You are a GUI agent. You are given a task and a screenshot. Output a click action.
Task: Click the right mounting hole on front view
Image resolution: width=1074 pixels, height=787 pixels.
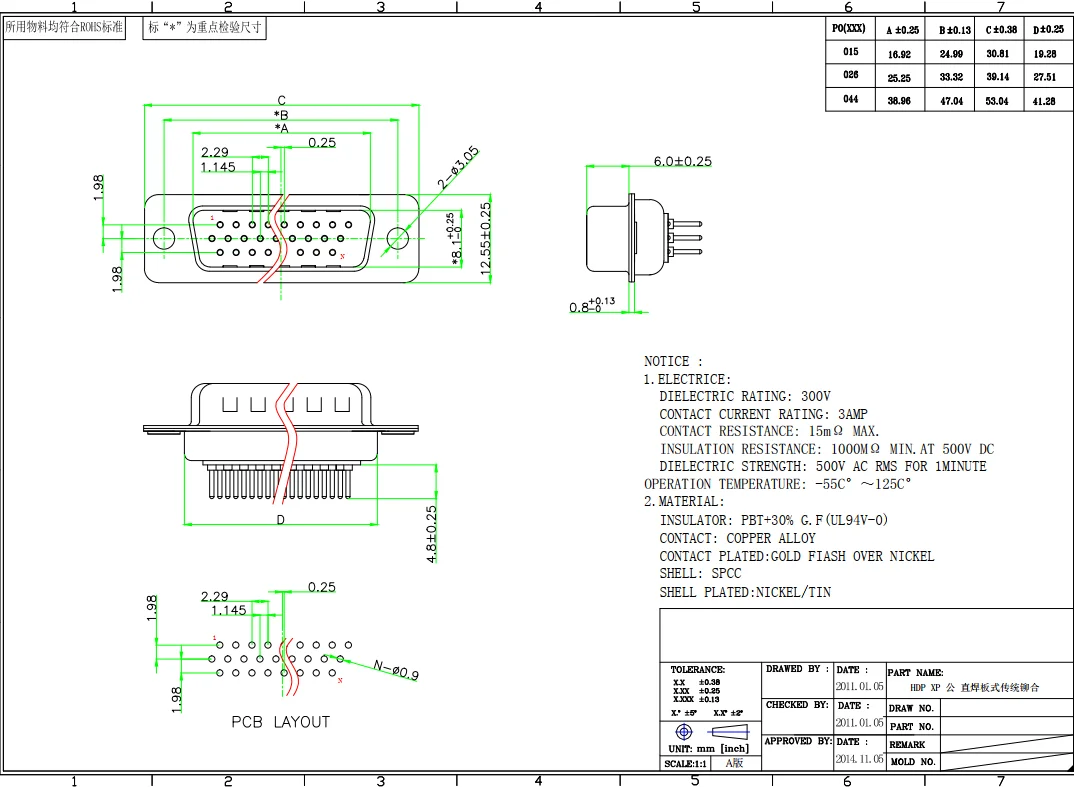click(398, 238)
